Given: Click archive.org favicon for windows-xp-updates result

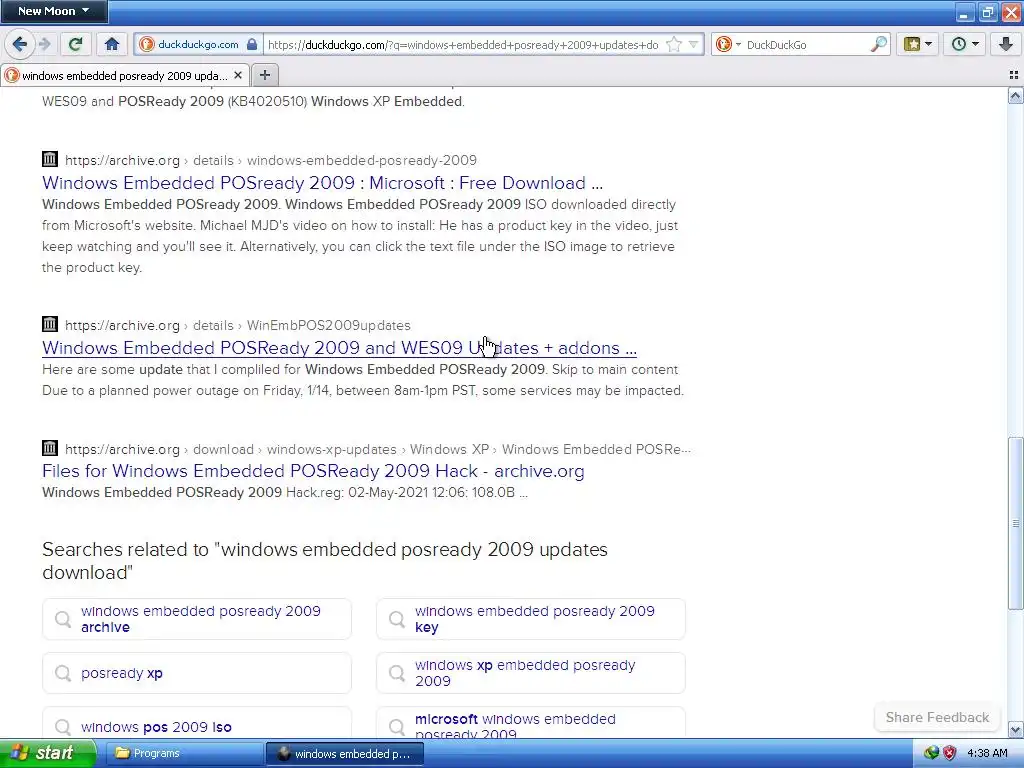Looking at the screenshot, I should point(50,448).
